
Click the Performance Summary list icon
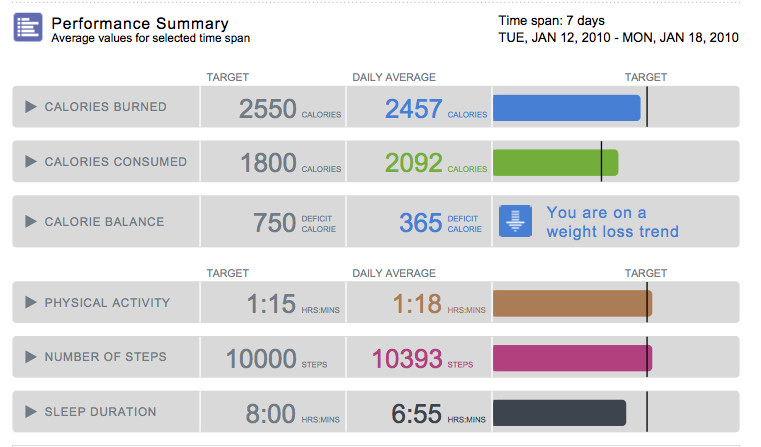point(28,28)
